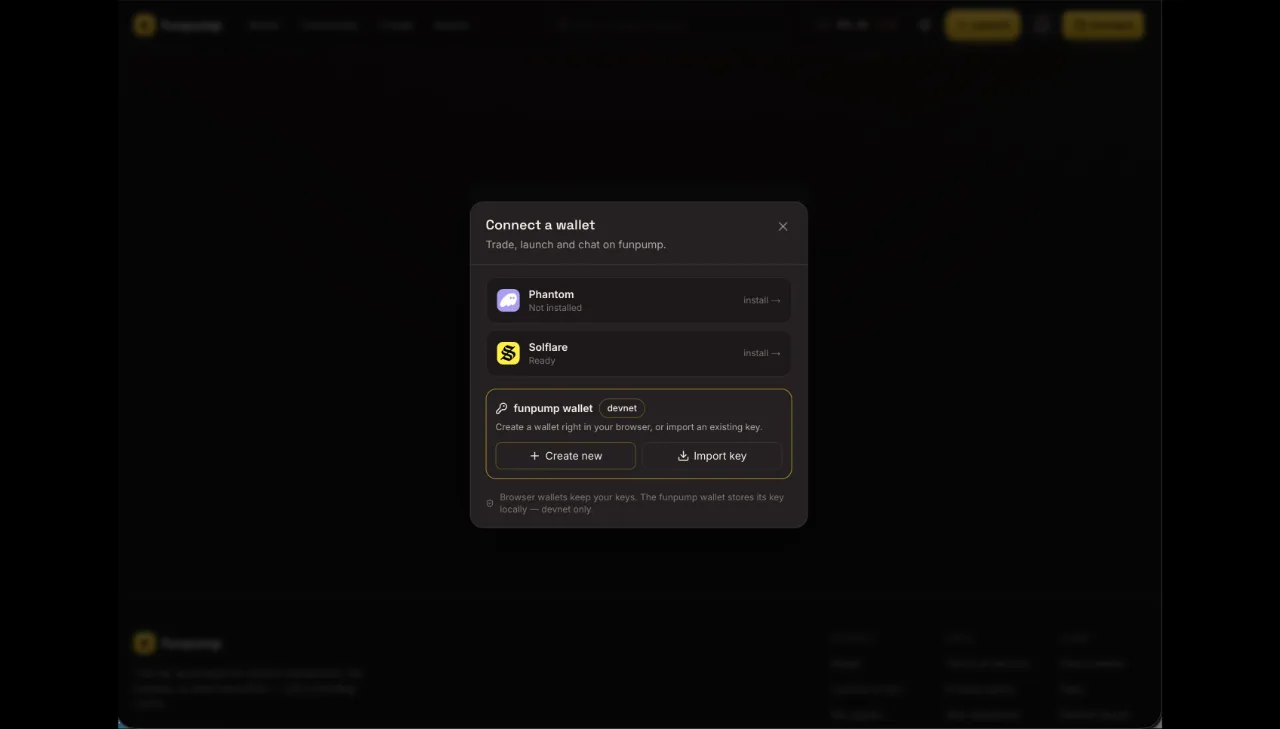The image size is (1280, 729).
Task: Select the Phantom wallet name
Action: (x=551, y=294)
